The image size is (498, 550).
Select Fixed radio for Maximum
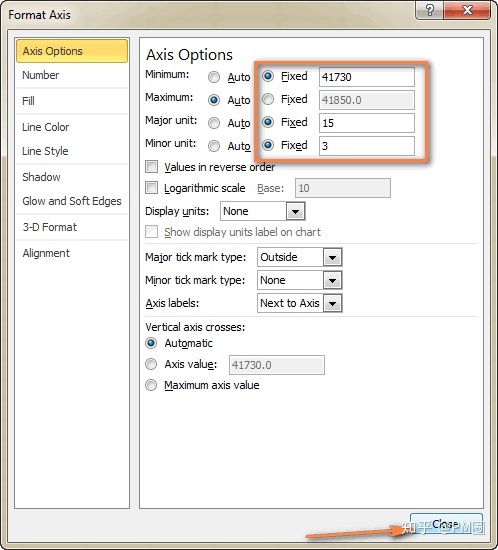pos(268,100)
